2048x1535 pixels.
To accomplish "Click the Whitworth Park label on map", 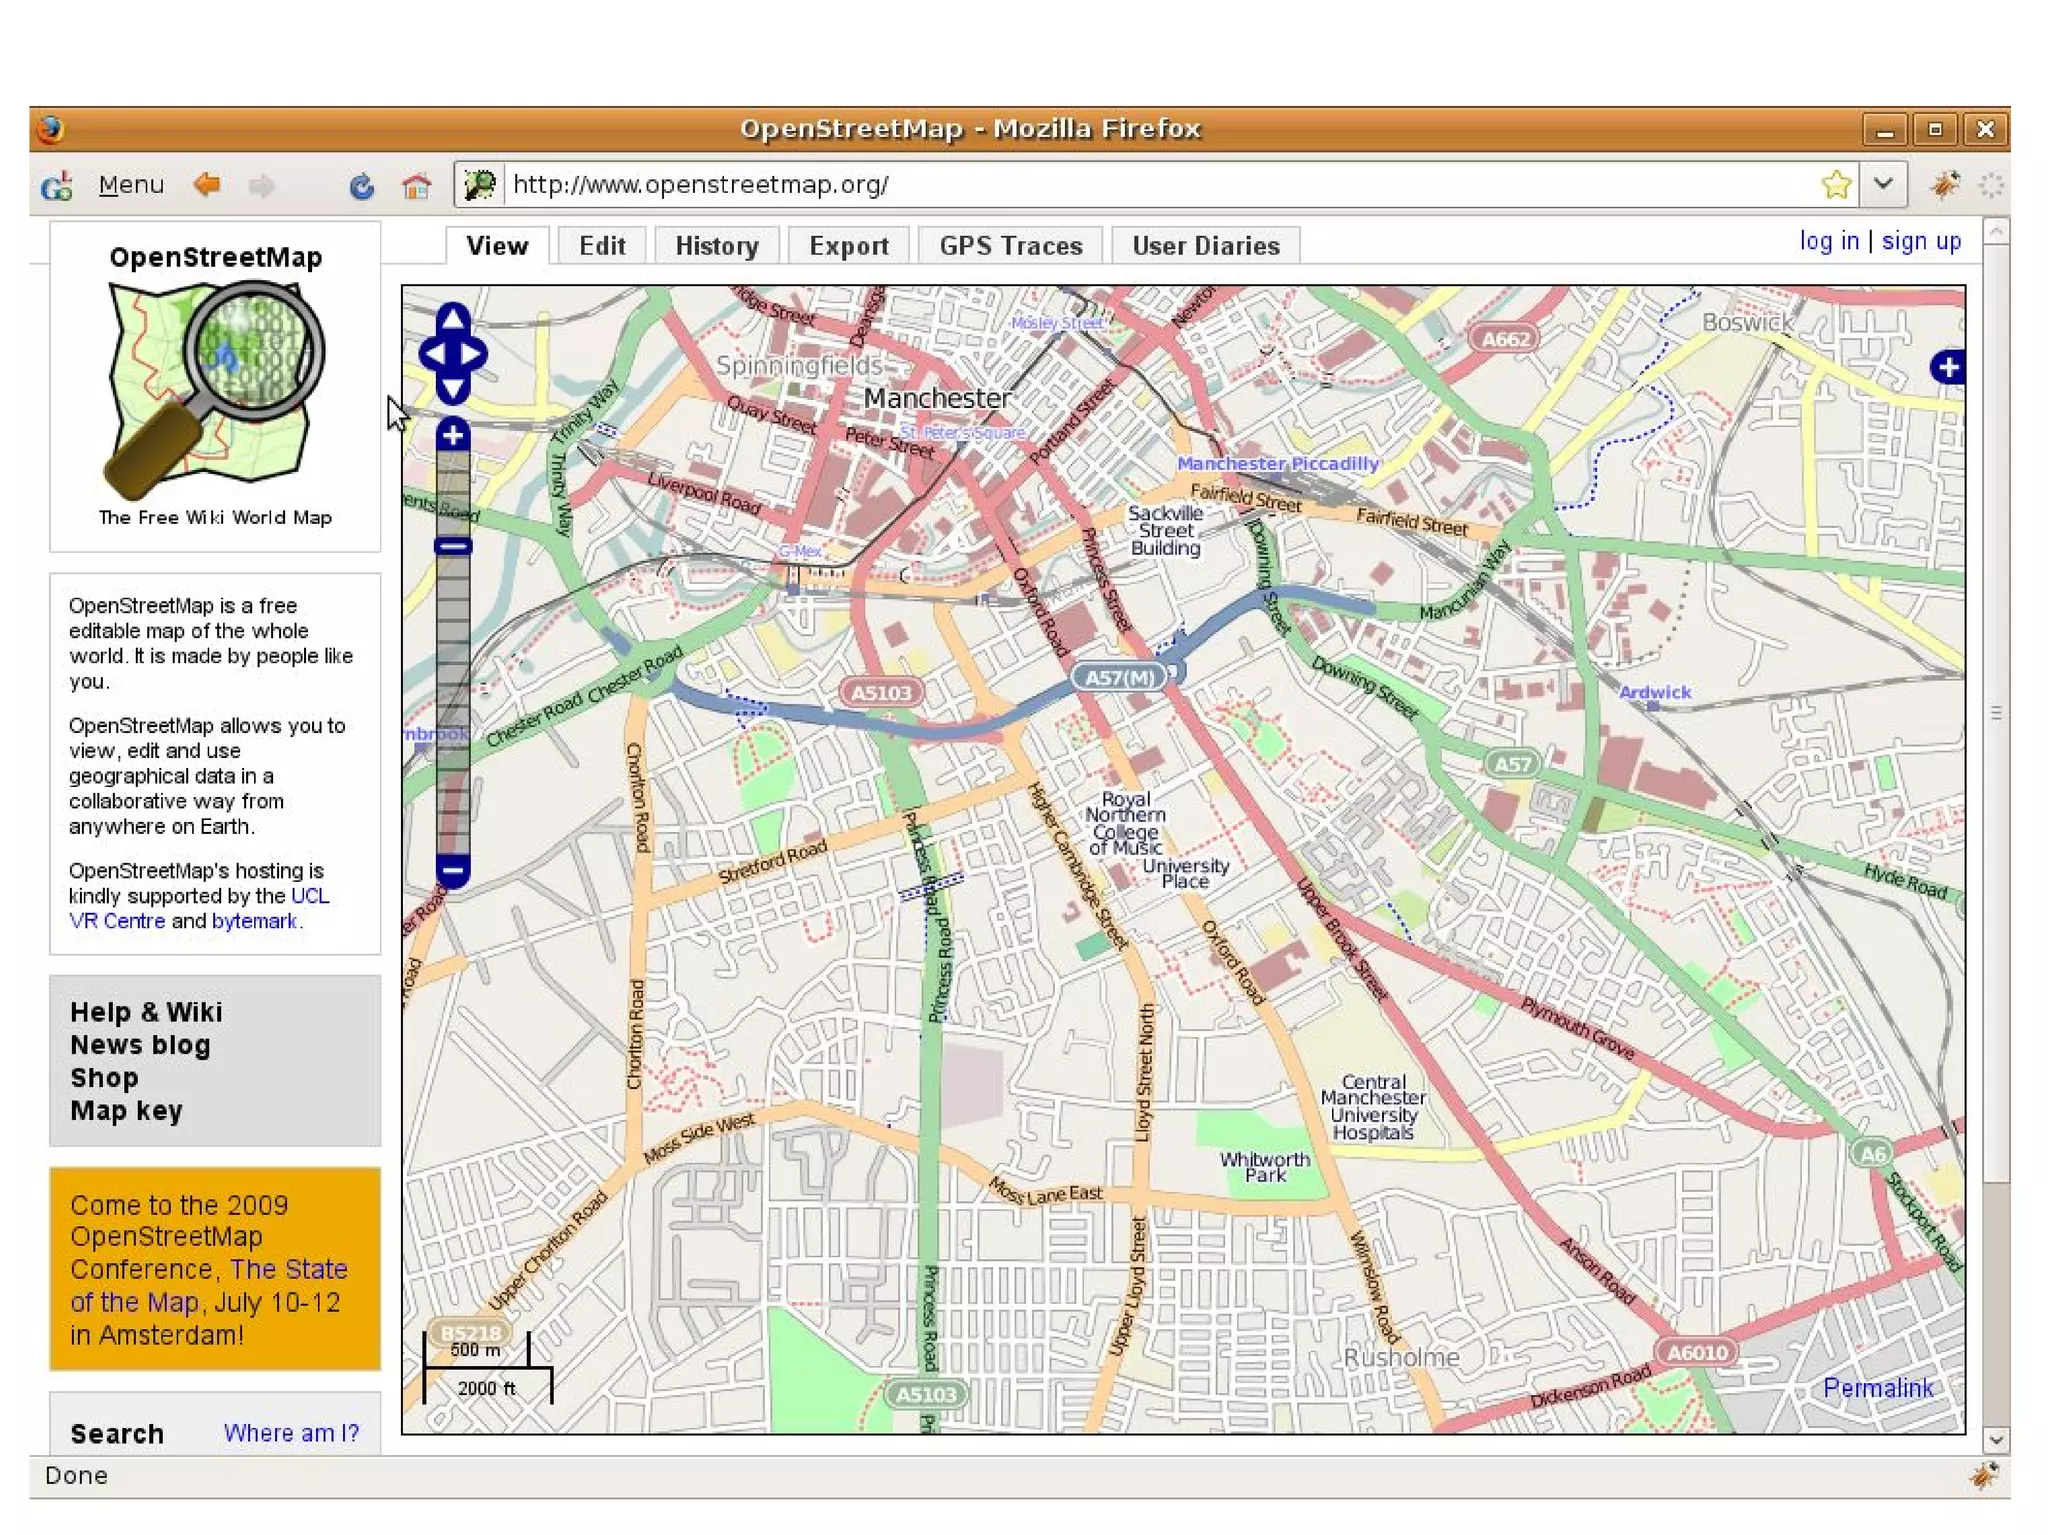I will pyautogui.click(x=1265, y=1167).
